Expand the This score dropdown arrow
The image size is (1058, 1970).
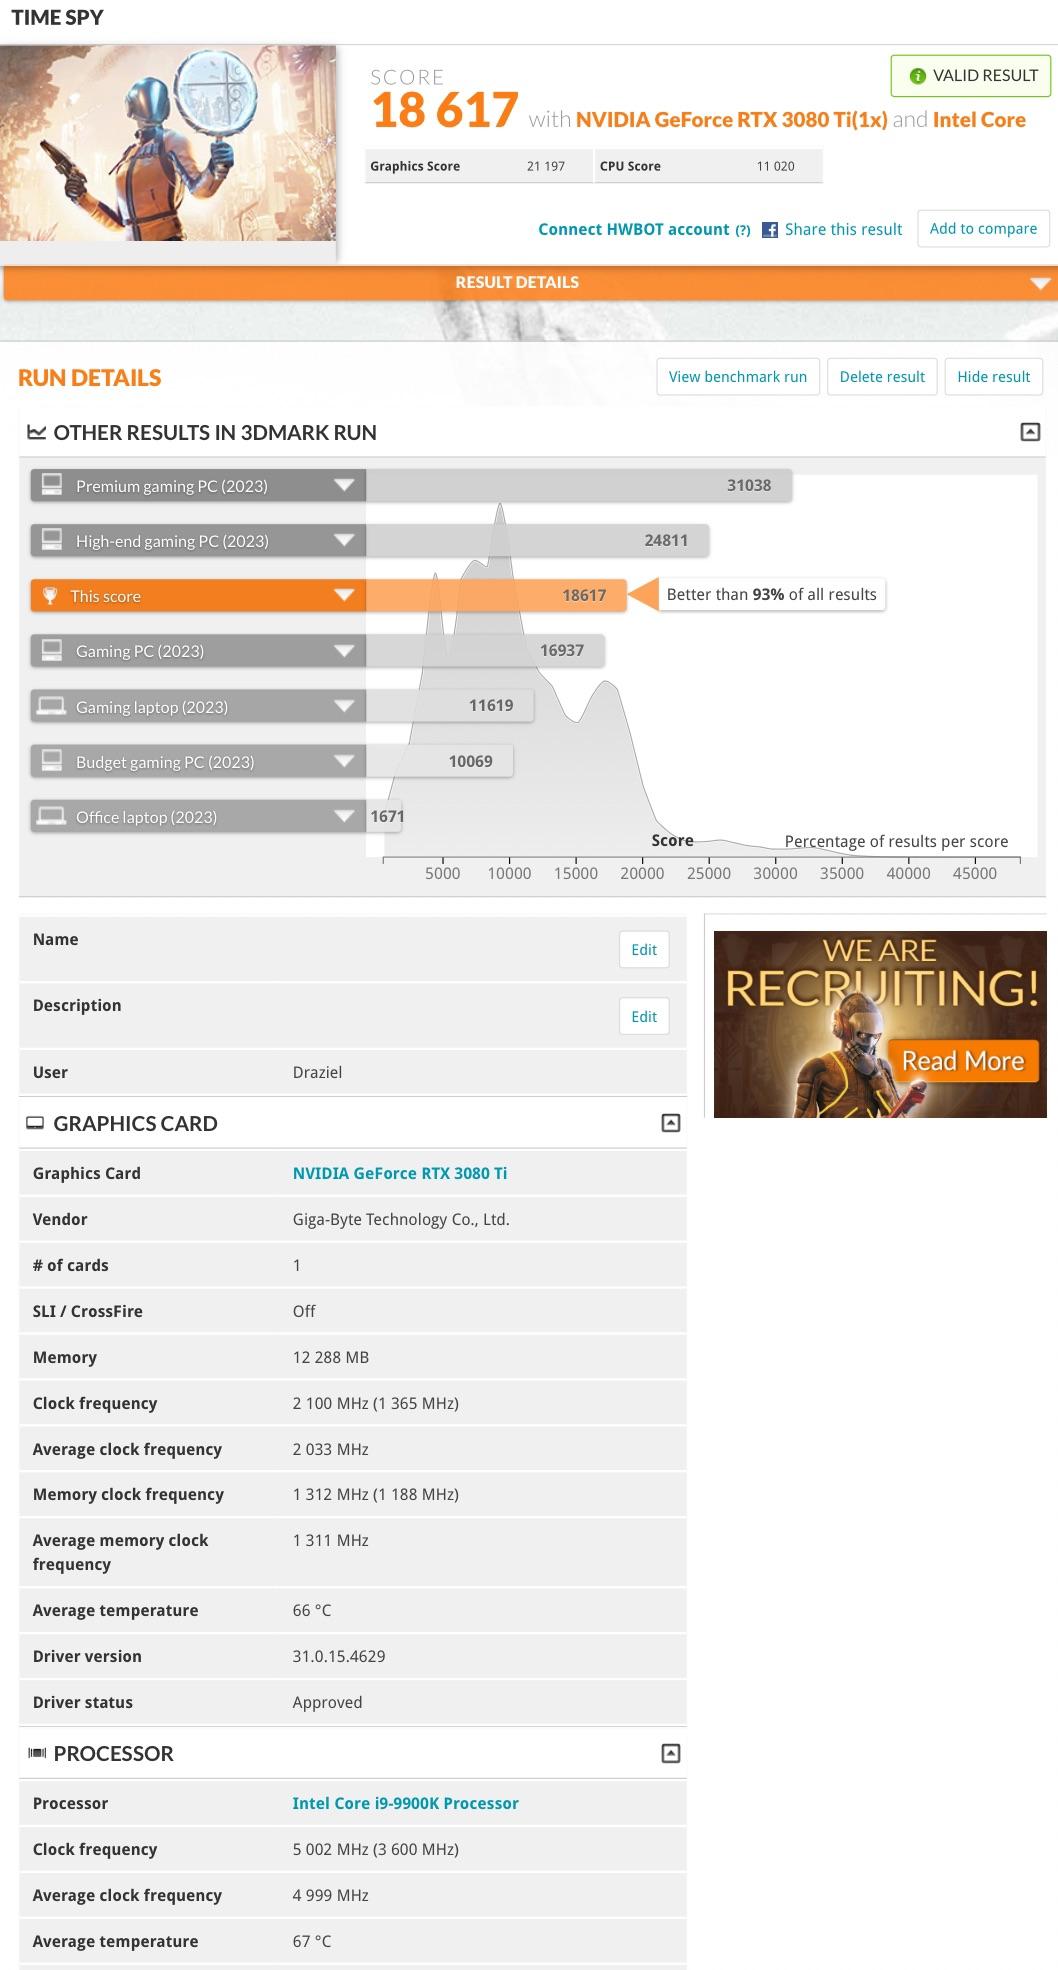[x=344, y=596]
